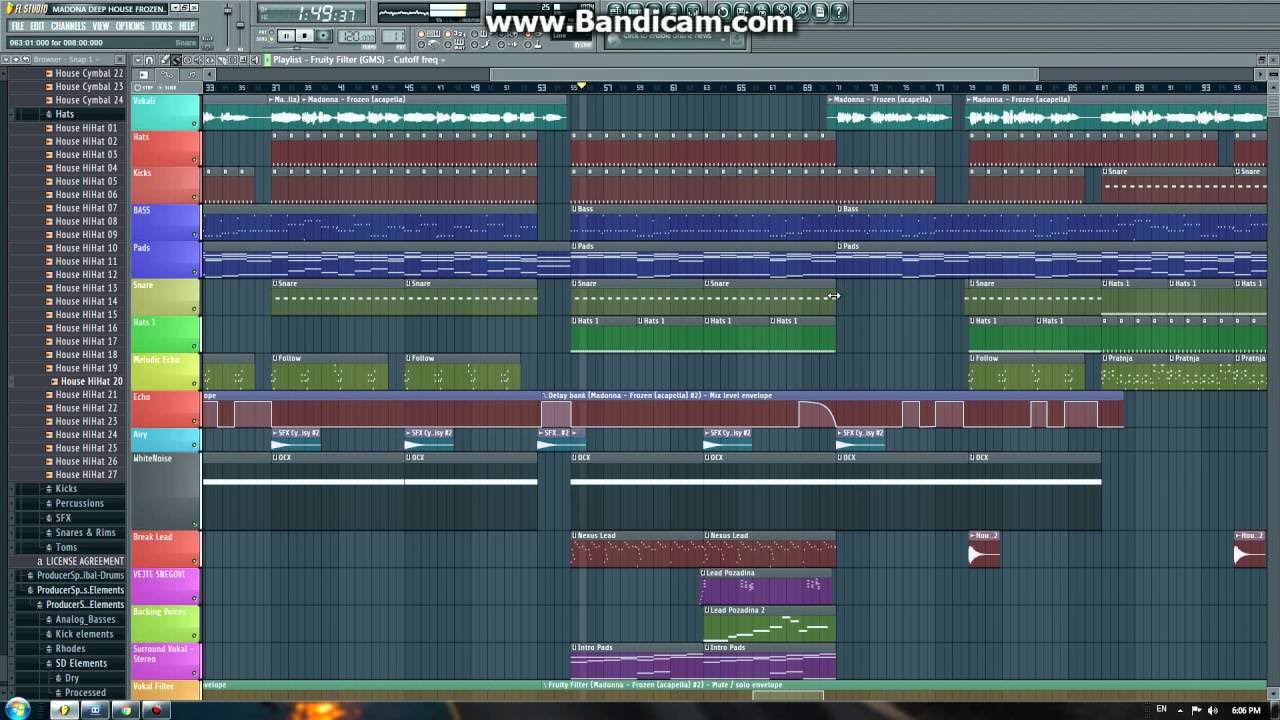The height and width of the screenshot is (720, 1280).
Task: Click the playback speaker tool in playlist toolbar
Action: (255, 60)
